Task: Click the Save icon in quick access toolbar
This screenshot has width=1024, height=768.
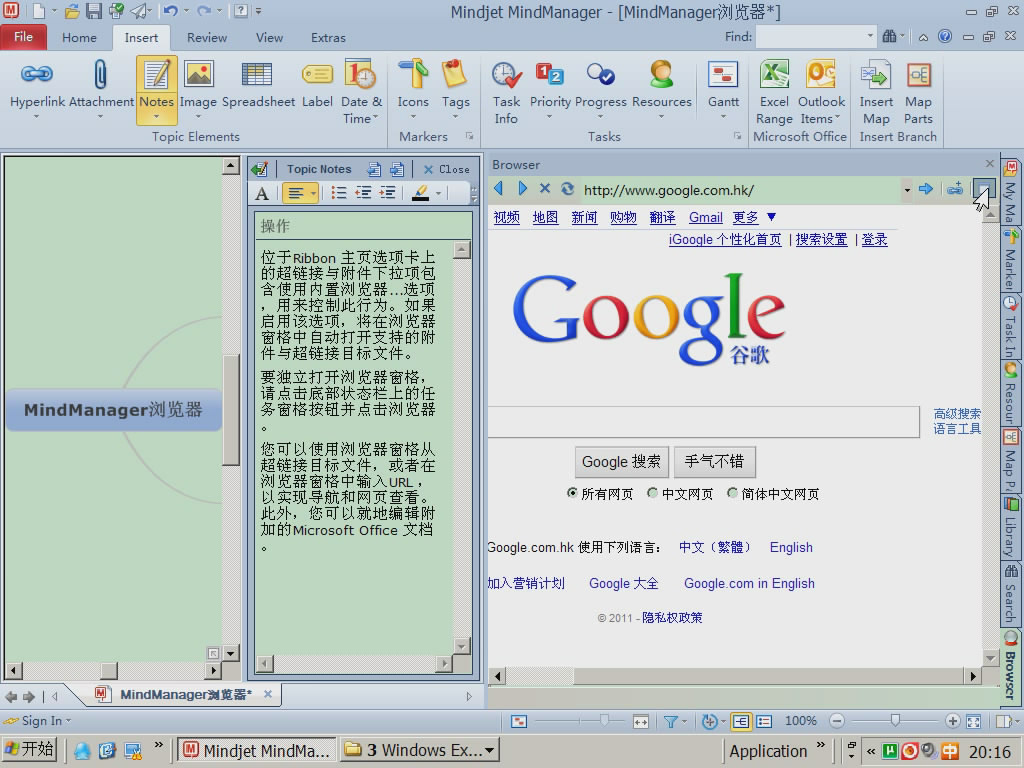Action: 94,10
